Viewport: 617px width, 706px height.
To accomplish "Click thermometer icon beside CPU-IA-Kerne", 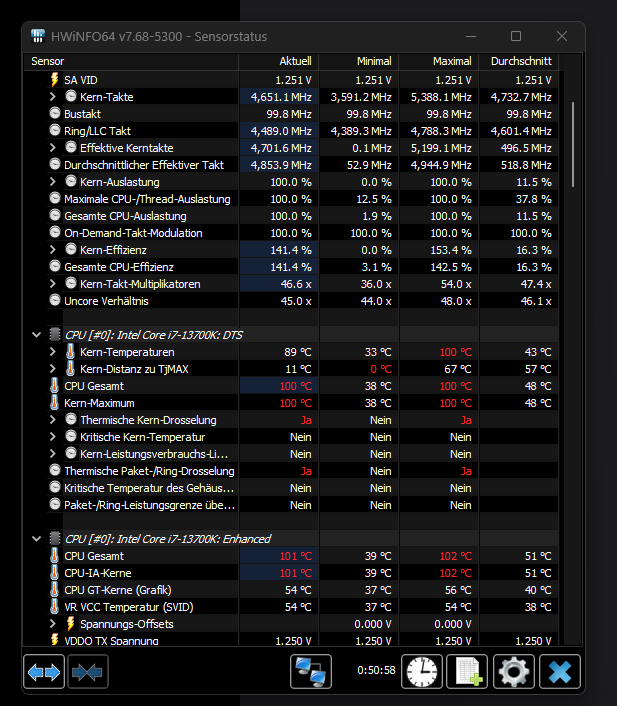I will (54, 573).
